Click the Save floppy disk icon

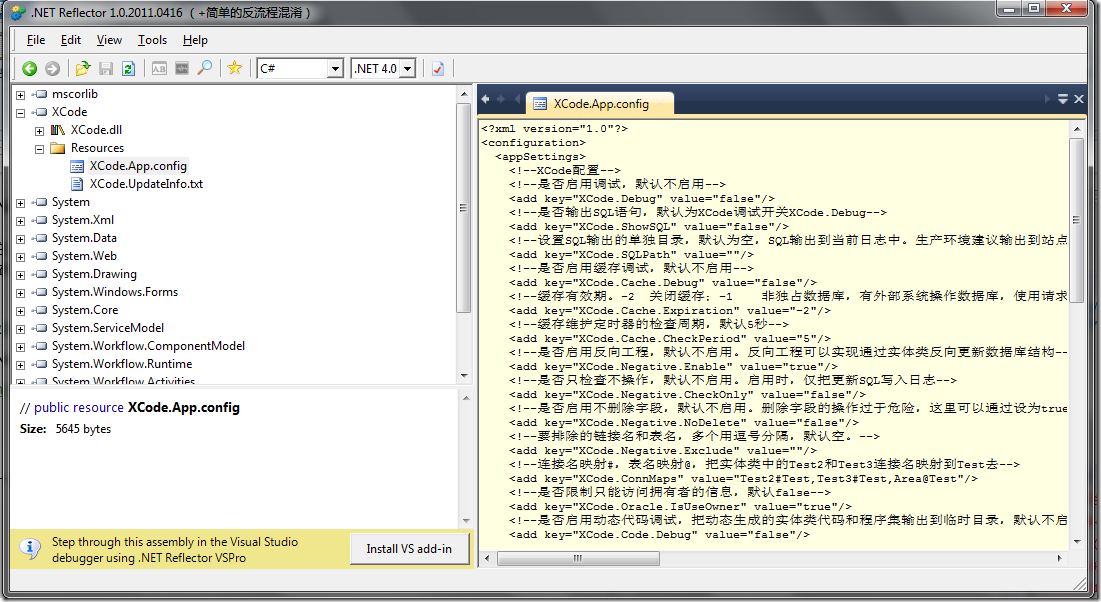coord(106,68)
